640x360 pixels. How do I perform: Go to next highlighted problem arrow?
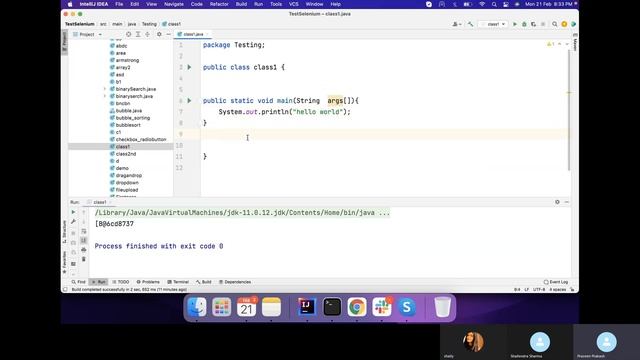point(567,44)
